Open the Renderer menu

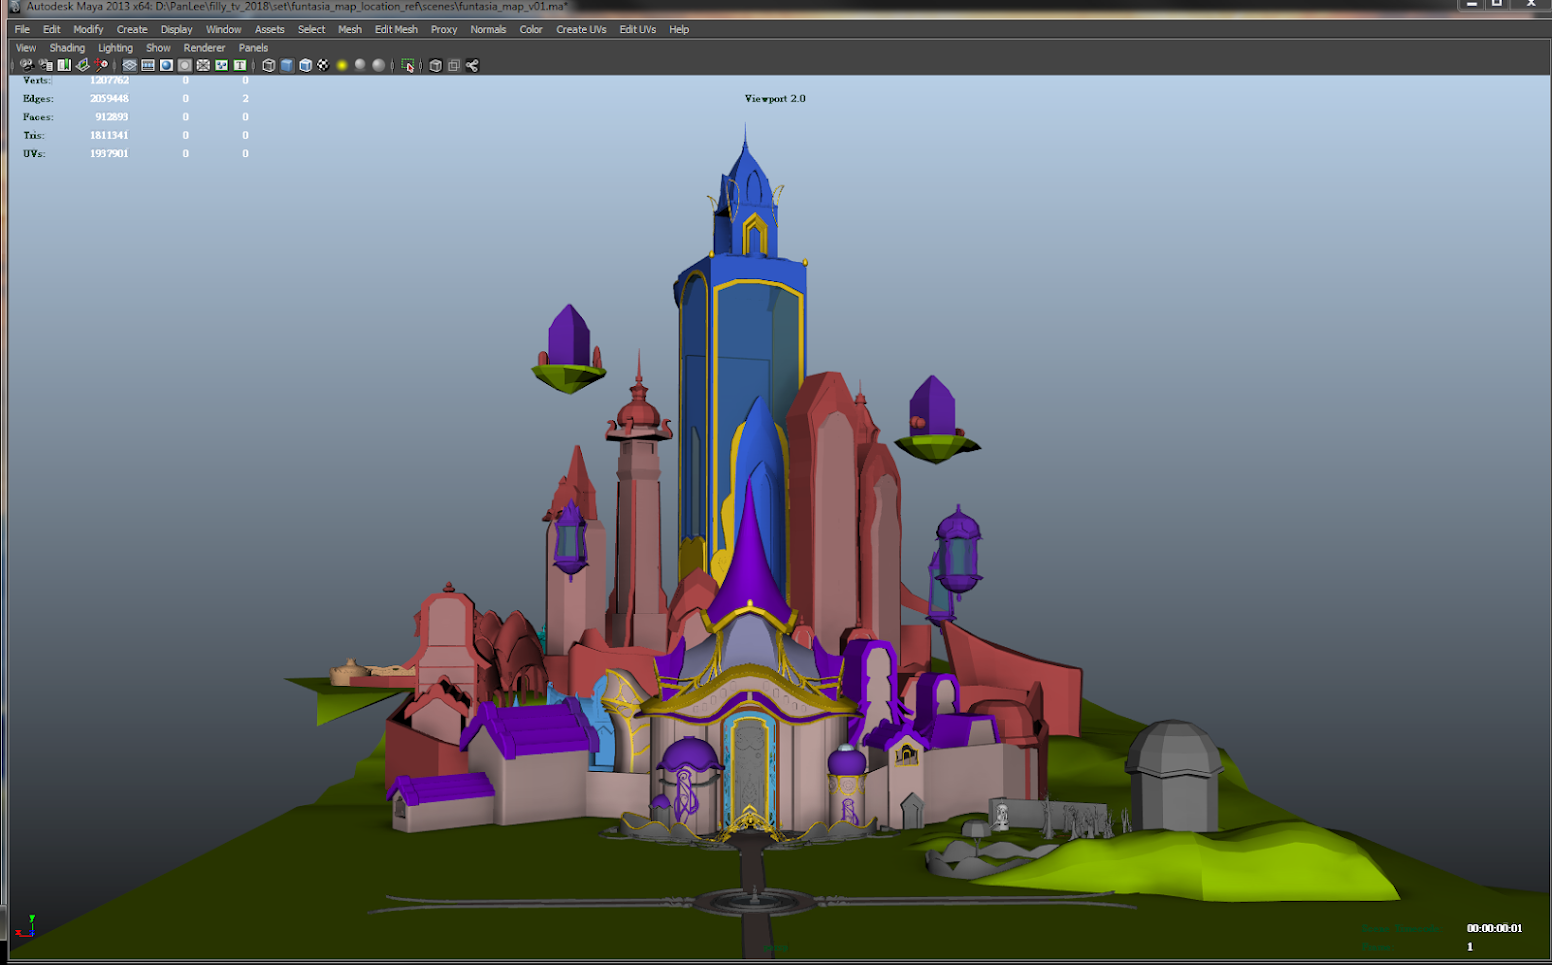coord(204,47)
